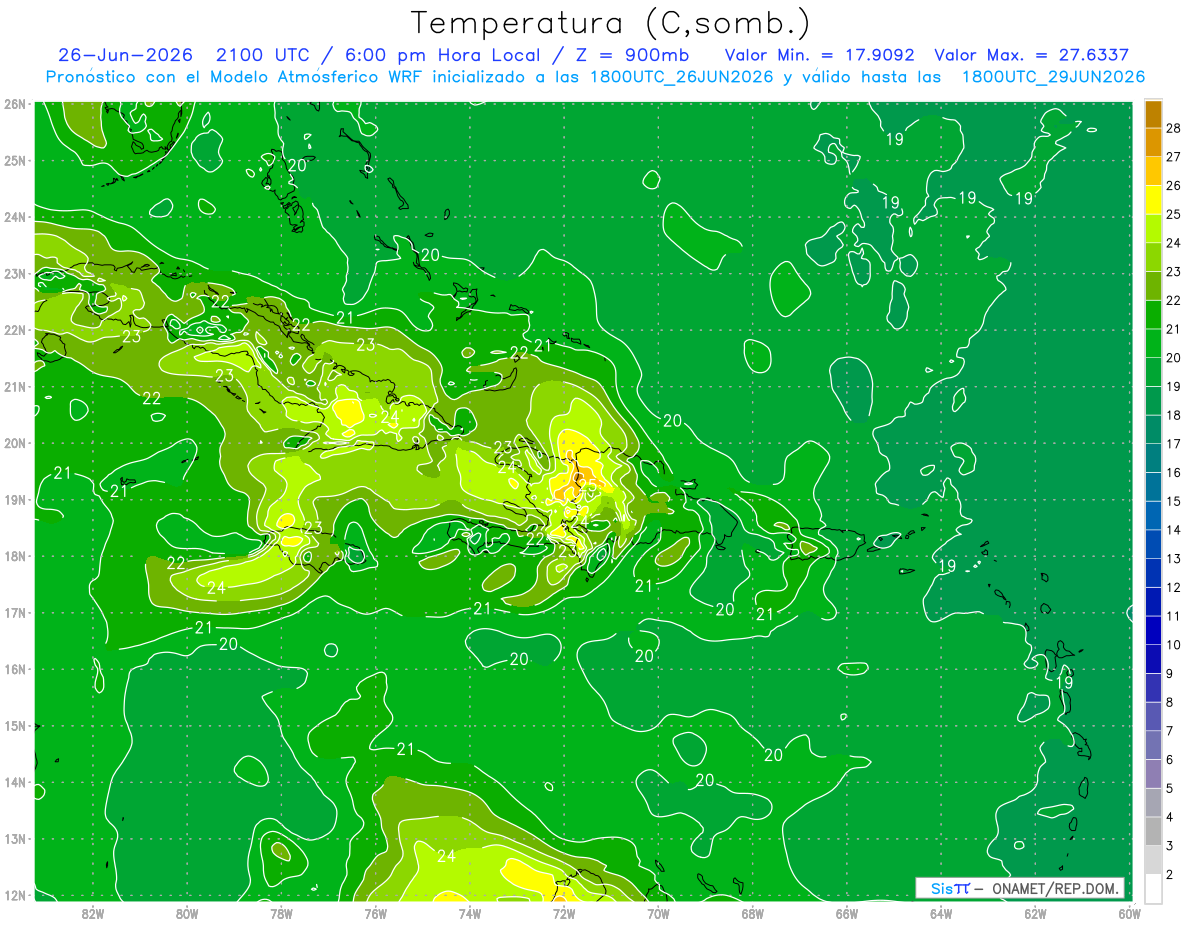Click the '64W' longitude axis label
This screenshot has height=927, width=1200.
click(x=941, y=913)
